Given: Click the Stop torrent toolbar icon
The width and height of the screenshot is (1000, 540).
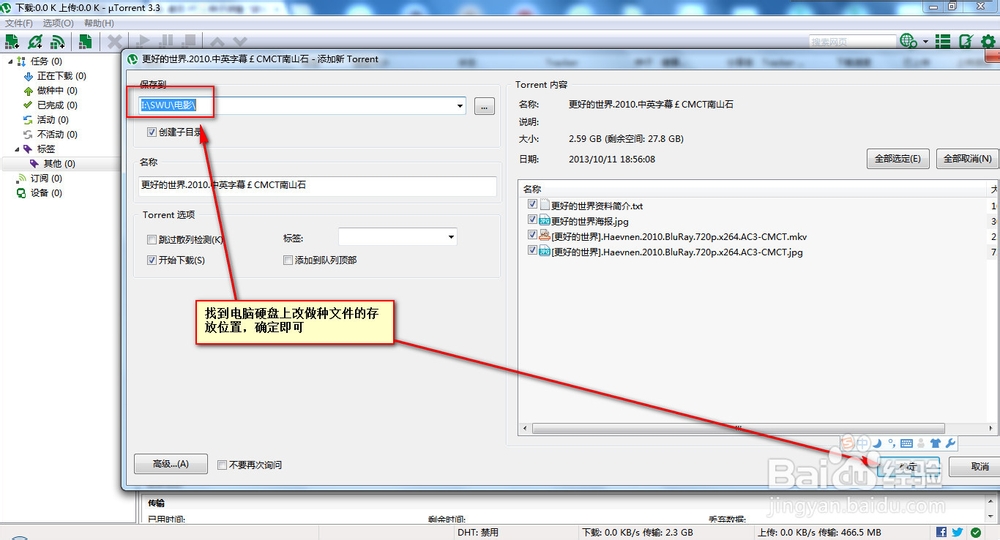Looking at the screenshot, I should 189,42.
